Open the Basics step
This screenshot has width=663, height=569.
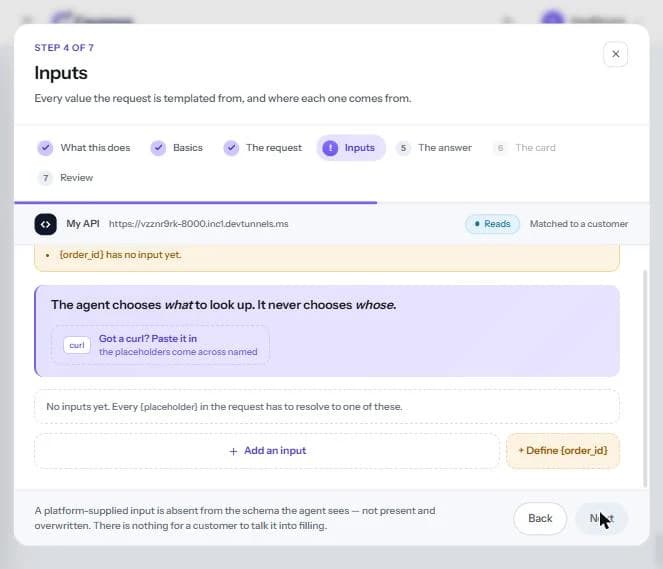click(x=177, y=148)
